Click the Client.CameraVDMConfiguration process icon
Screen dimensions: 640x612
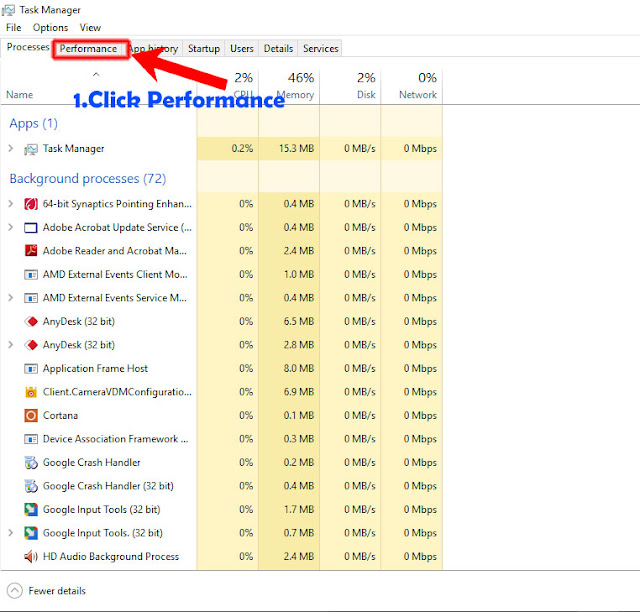click(31, 392)
